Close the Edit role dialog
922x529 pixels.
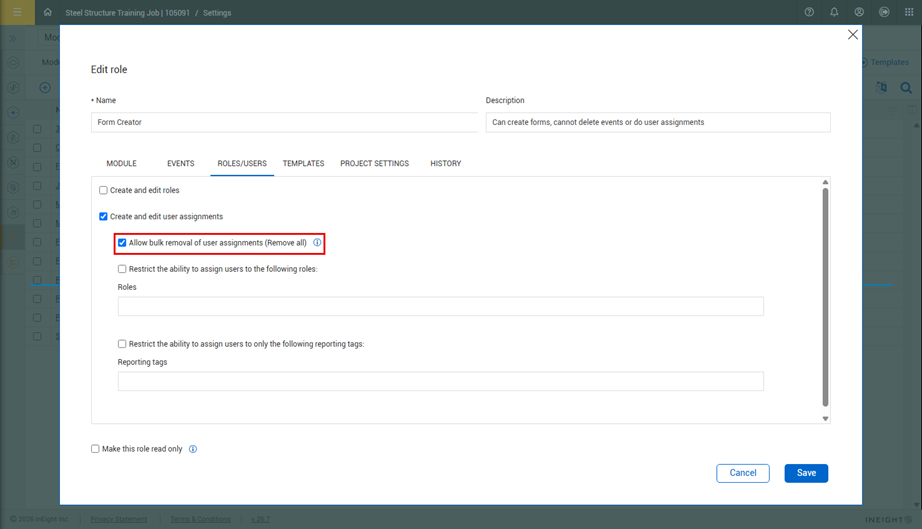click(853, 35)
